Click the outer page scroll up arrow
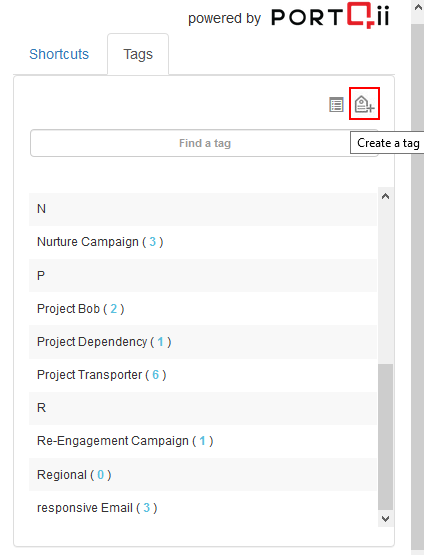424x555 pixels. point(418,8)
